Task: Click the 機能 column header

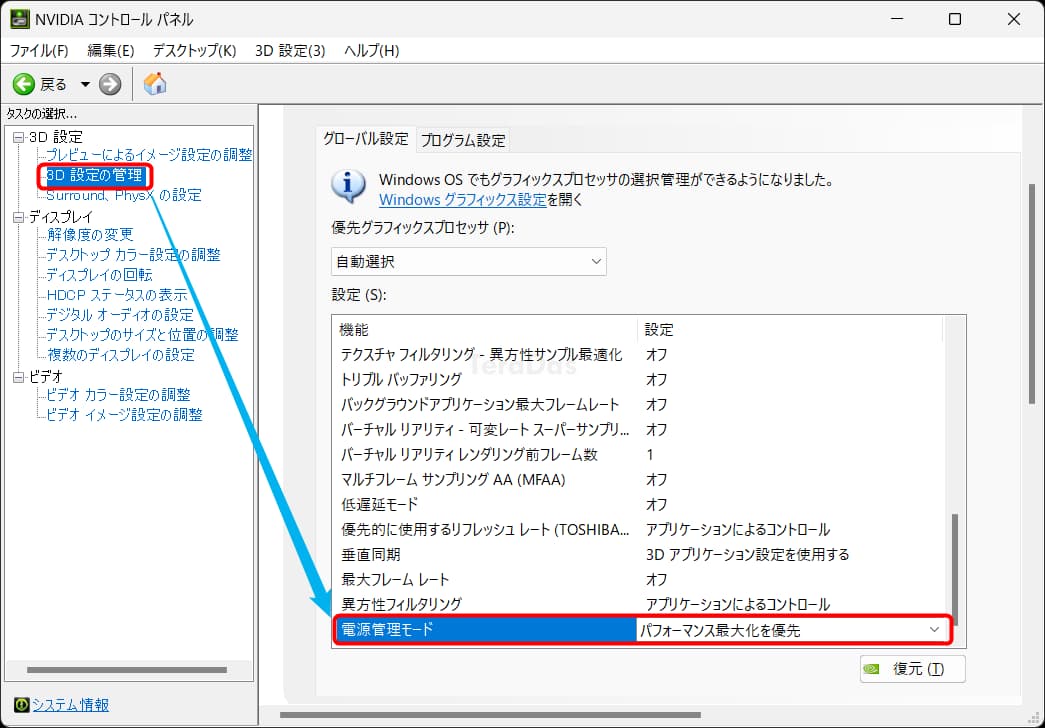Action: 485,329
